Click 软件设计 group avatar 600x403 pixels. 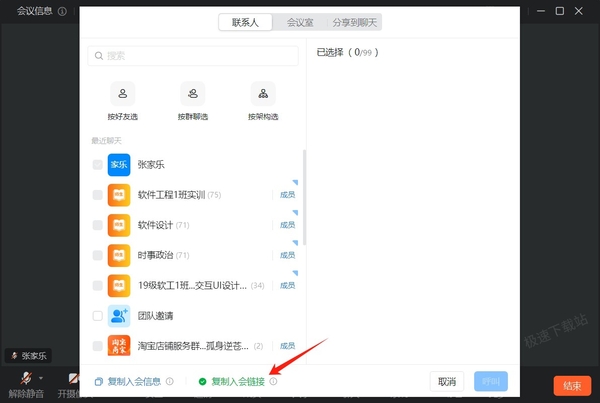click(x=119, y=225)
